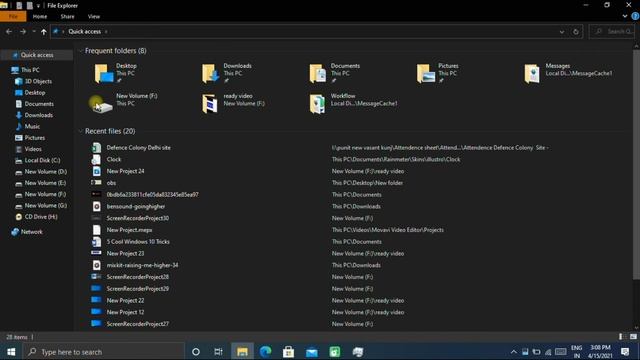Go up one folder level arrow
640x360 pixels.
(44, 31)
